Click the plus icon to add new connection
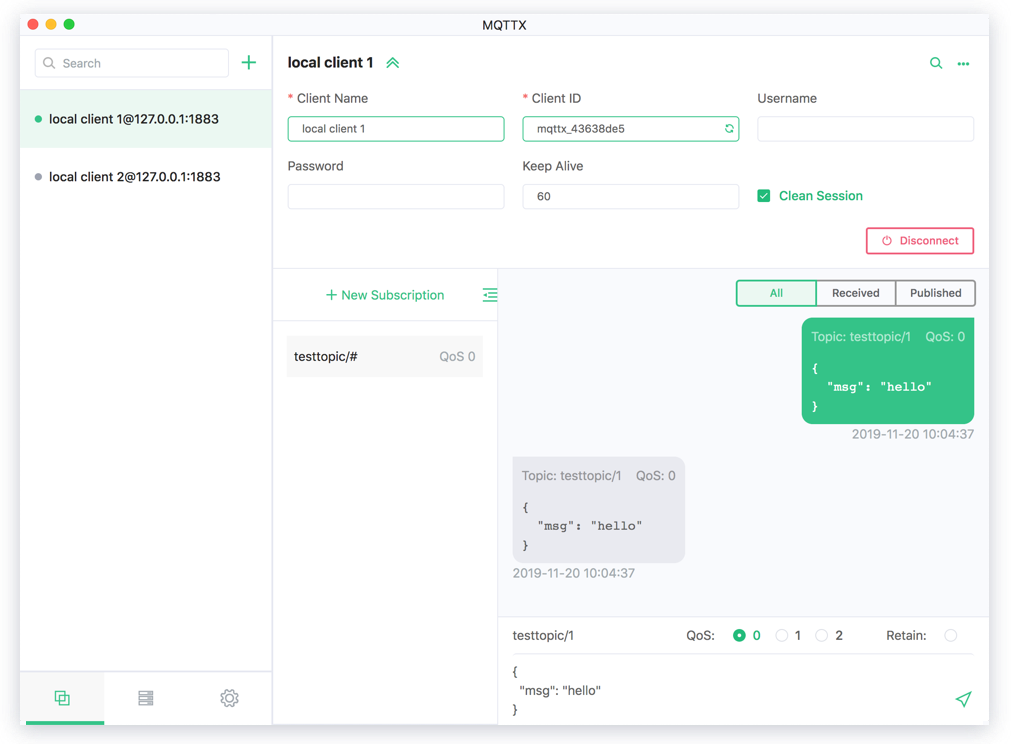The image size is (1011, 744). pos(248,63)
